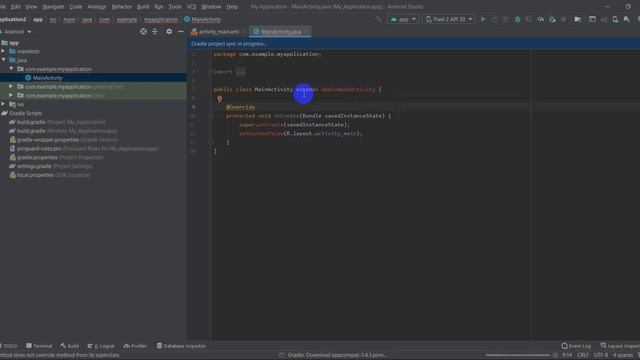The width and height of the screenshot is (640, 360).
Task: Open the Pixel 2 API 30 device dropdown
Action: click(449, 19)
